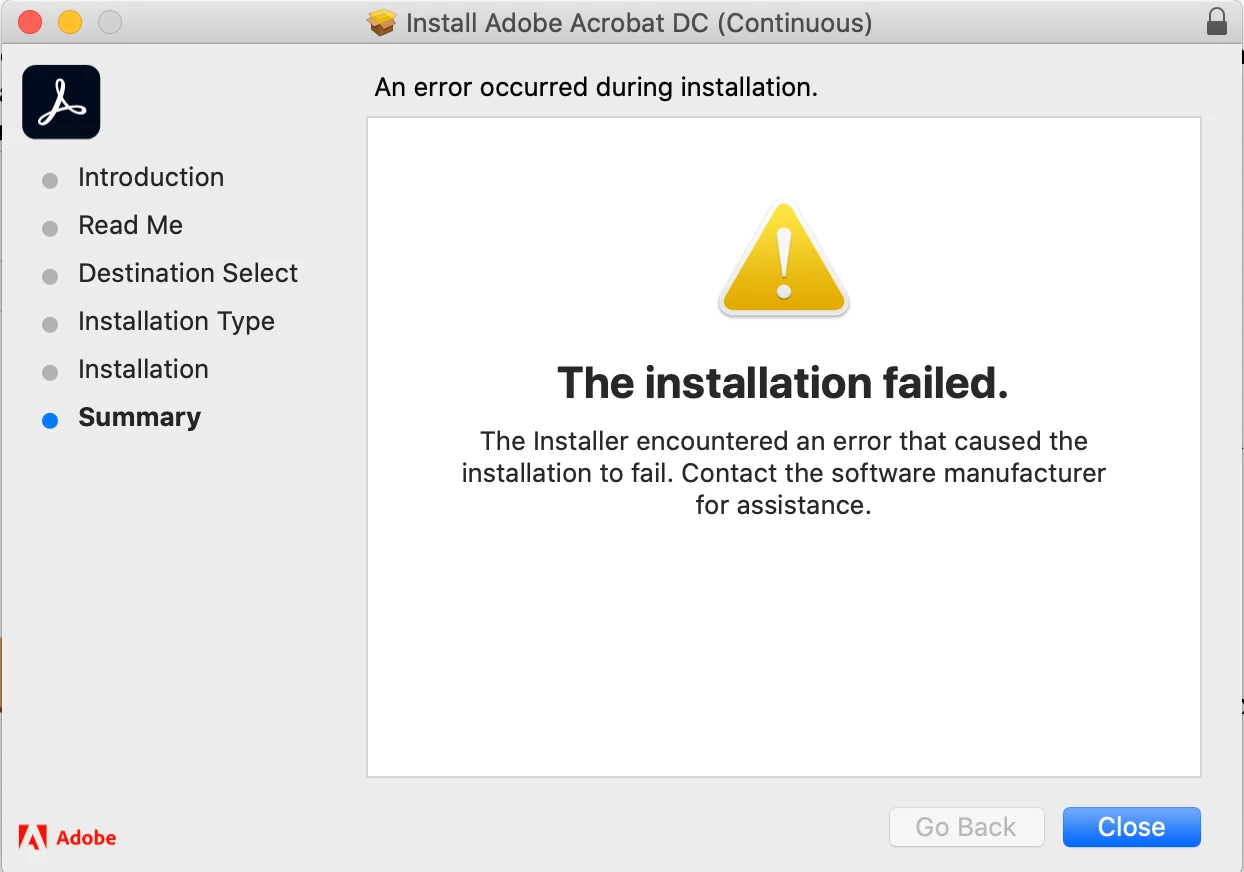This screenshot has height=872, width=1244.
Task: Click the Adobe Acrobat logo icon
Action: 61,102
